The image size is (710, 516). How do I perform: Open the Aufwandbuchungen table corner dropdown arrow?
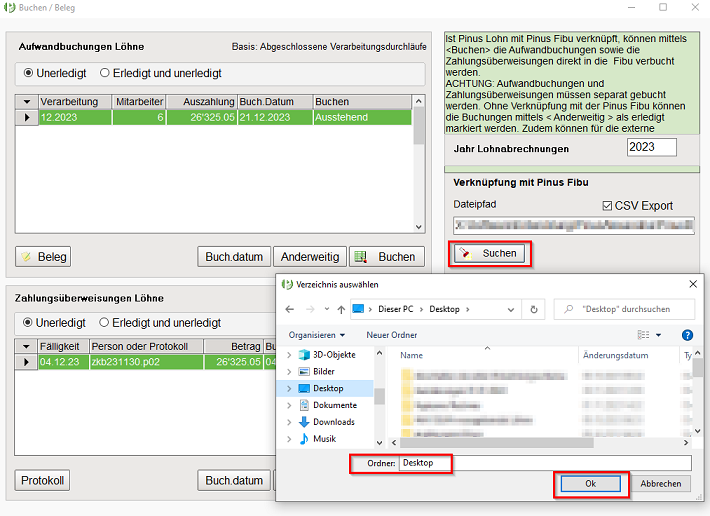pyautogui.click(x=27, y=102)
